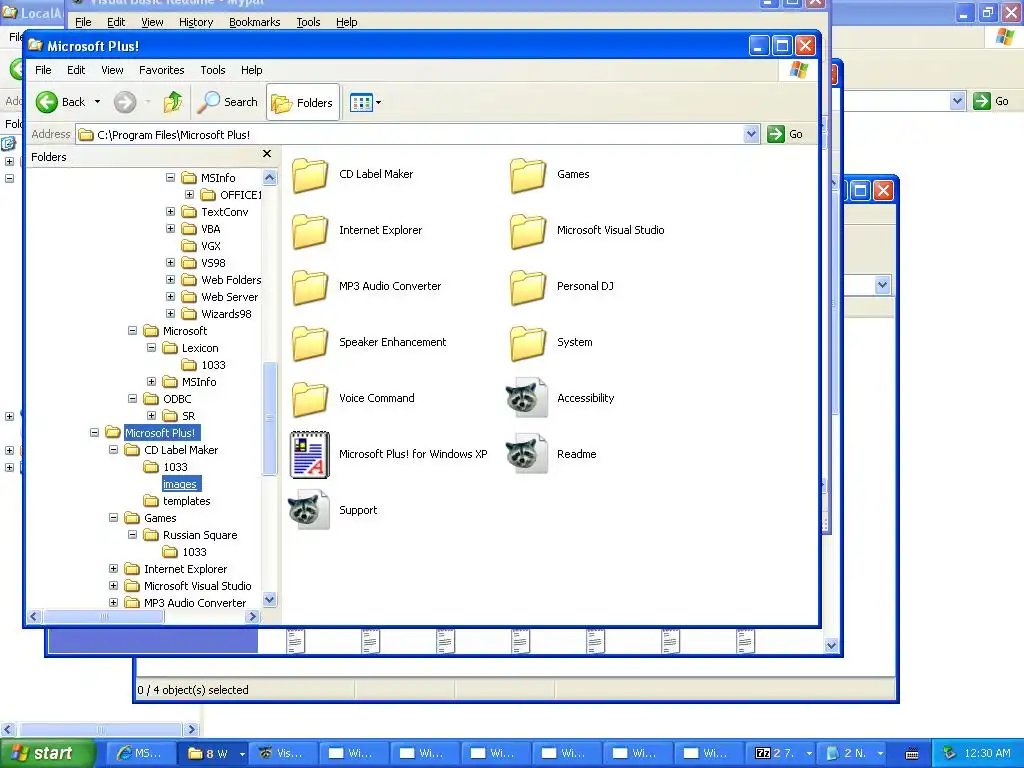
Task: Collapse the Russian Square tree node
Action: [133, 535]
